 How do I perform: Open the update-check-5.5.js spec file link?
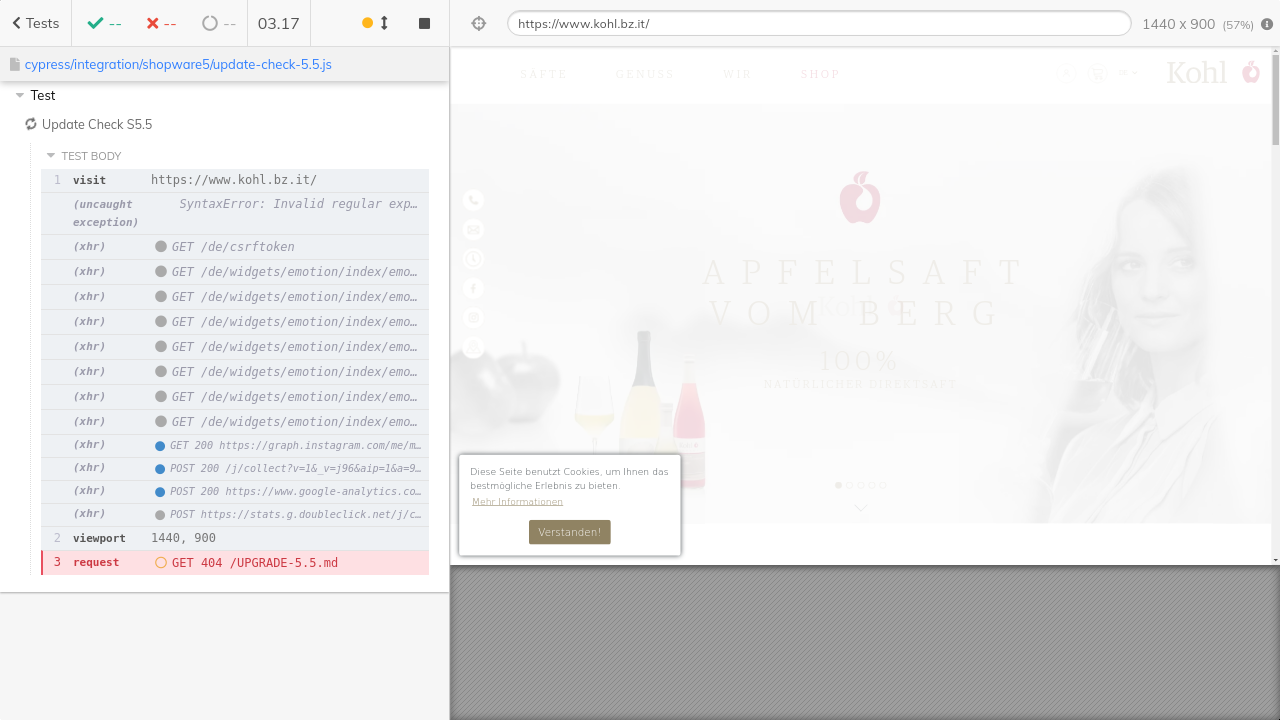tap(178, 64)
